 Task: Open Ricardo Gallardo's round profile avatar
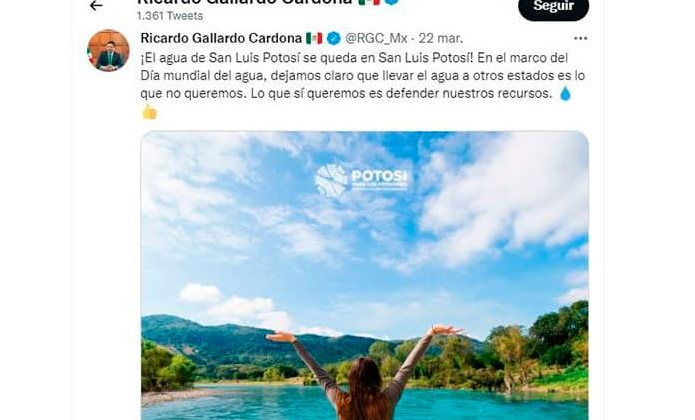pyautogui.click(x=109, y=51)
